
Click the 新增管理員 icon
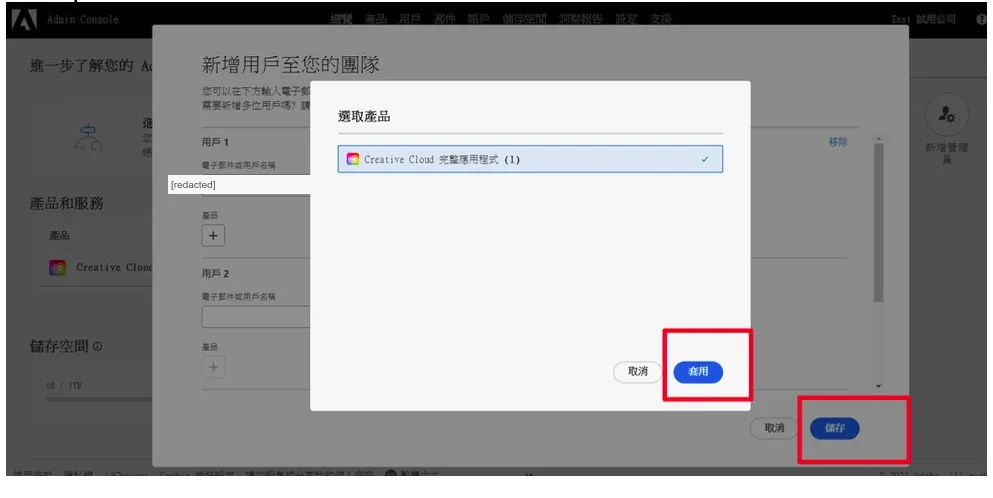tap(947, 115)
